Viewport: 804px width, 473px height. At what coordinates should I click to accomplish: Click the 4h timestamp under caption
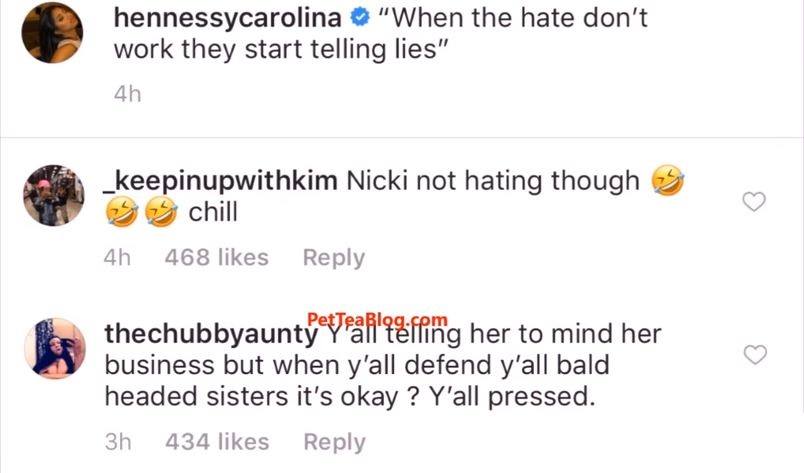click(127, 94)
